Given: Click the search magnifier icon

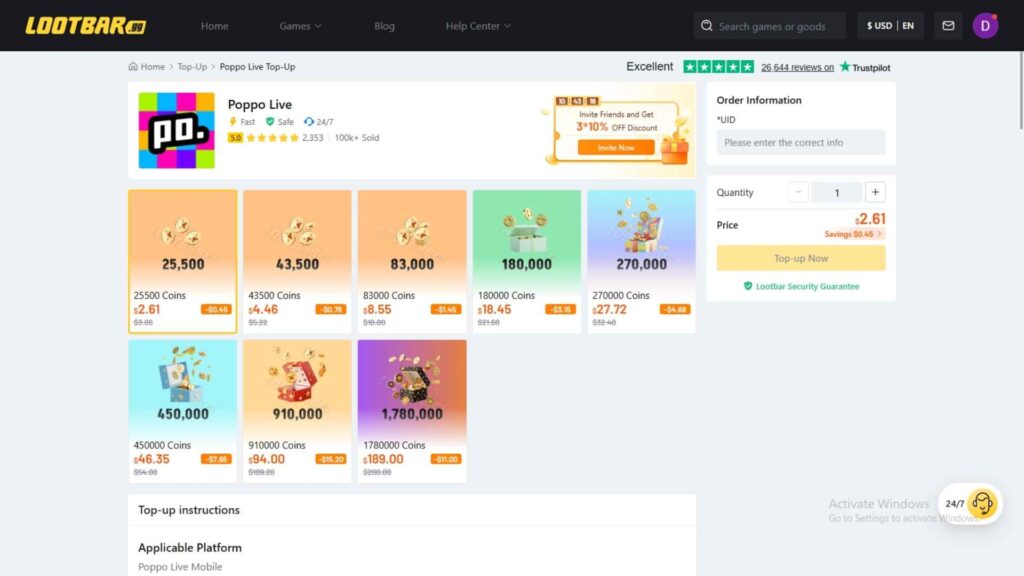Looking at the screenshot, I should click(x=707, y=25).
